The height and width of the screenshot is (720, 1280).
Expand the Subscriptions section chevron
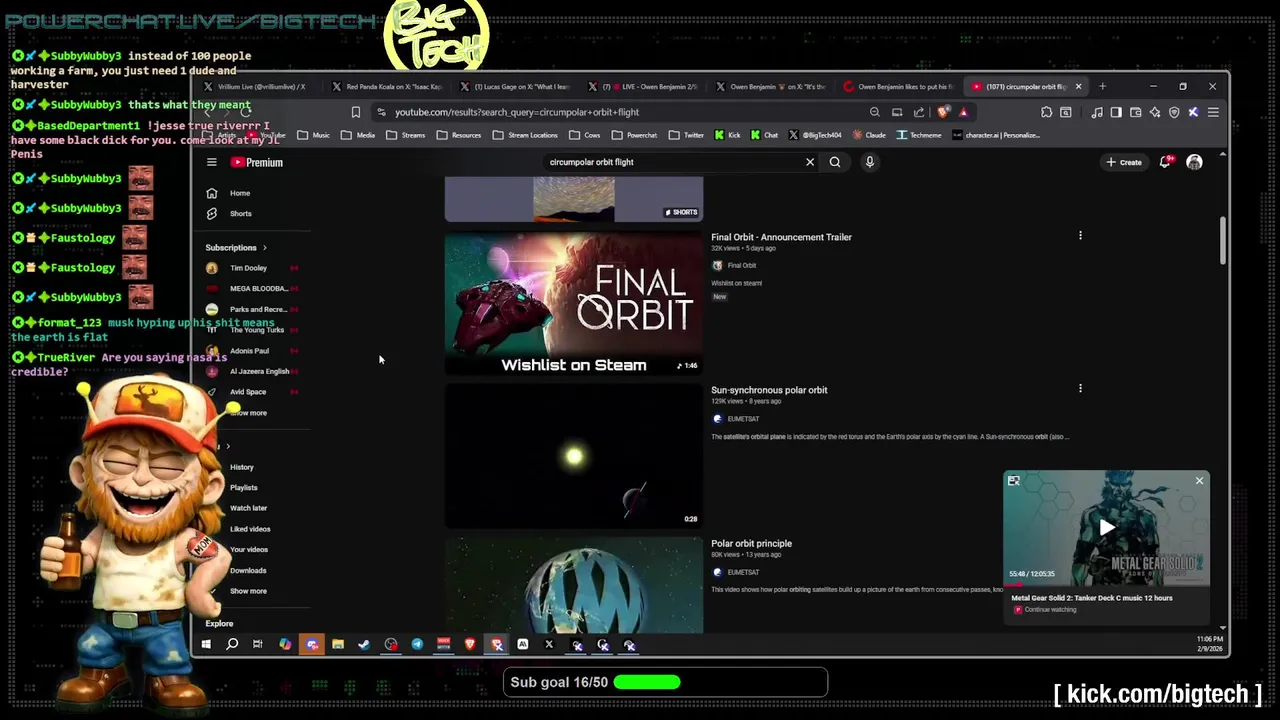tap(264, 248)
